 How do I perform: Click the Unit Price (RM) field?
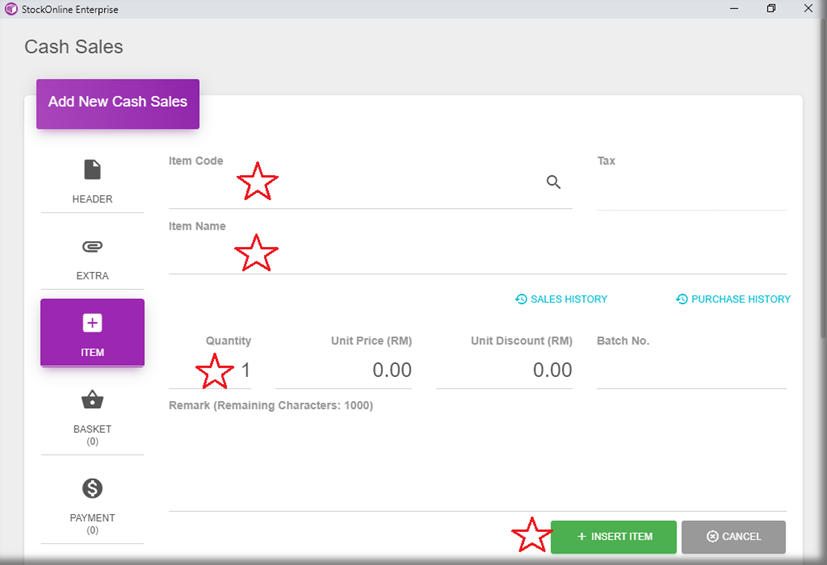[x=344, y=371]
